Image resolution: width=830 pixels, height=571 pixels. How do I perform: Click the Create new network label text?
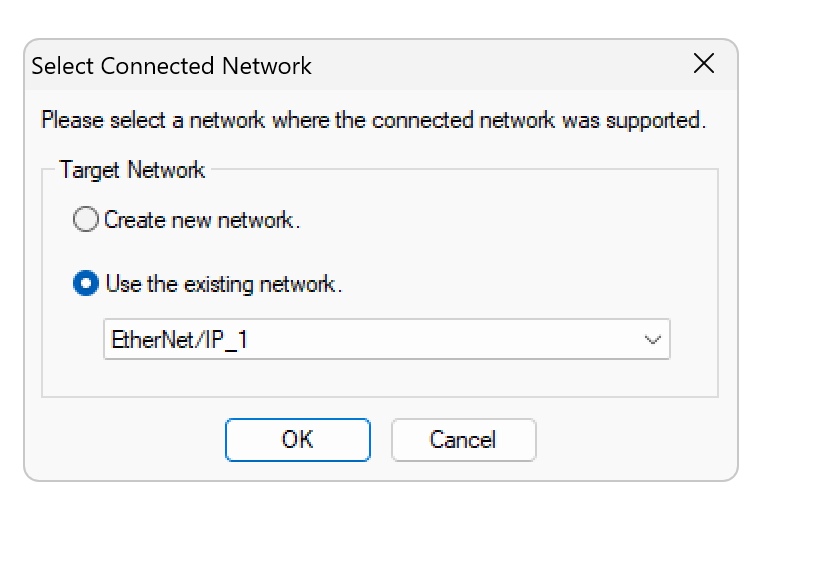tap(202, 220)
